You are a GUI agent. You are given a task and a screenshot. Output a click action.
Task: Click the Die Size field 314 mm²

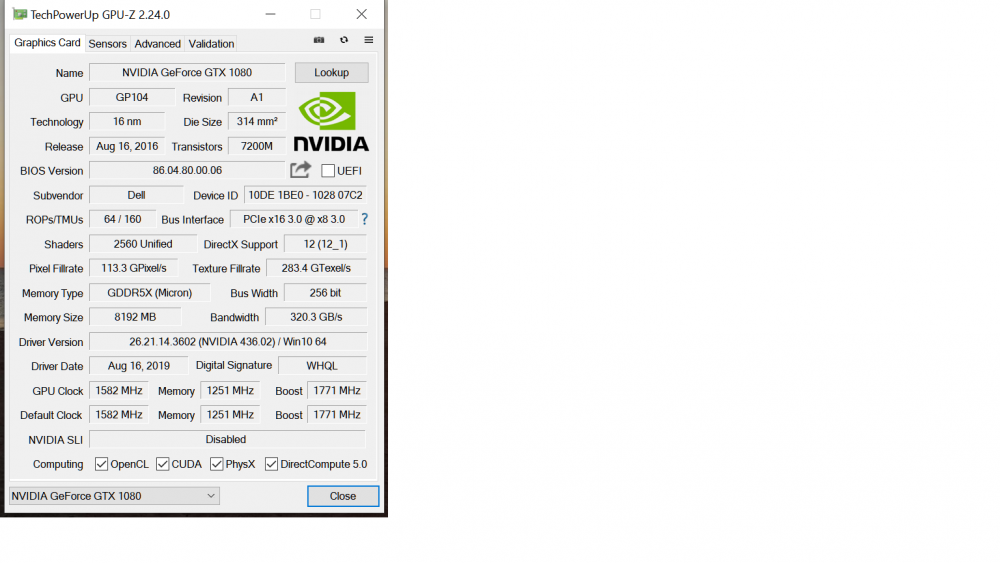coord(257,122)
